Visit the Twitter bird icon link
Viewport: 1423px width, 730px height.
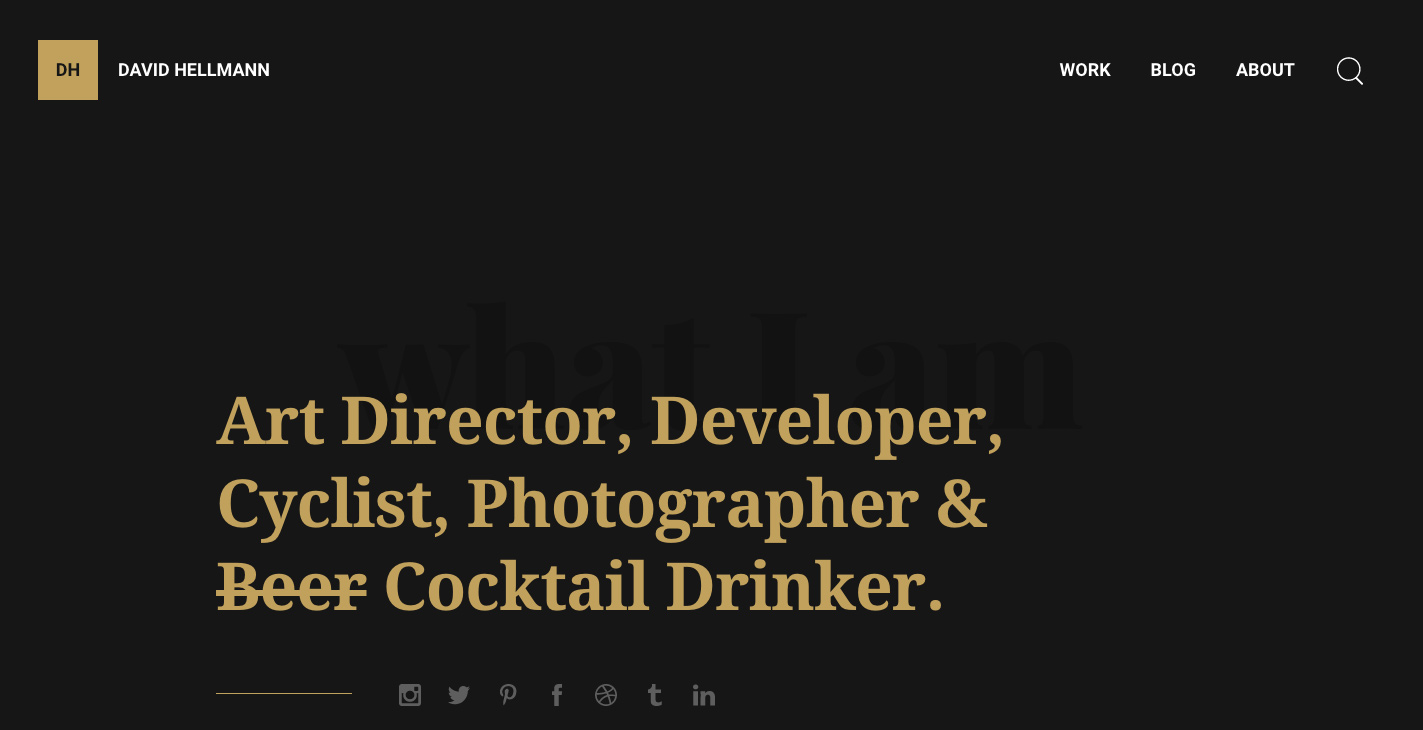(459, 695)
